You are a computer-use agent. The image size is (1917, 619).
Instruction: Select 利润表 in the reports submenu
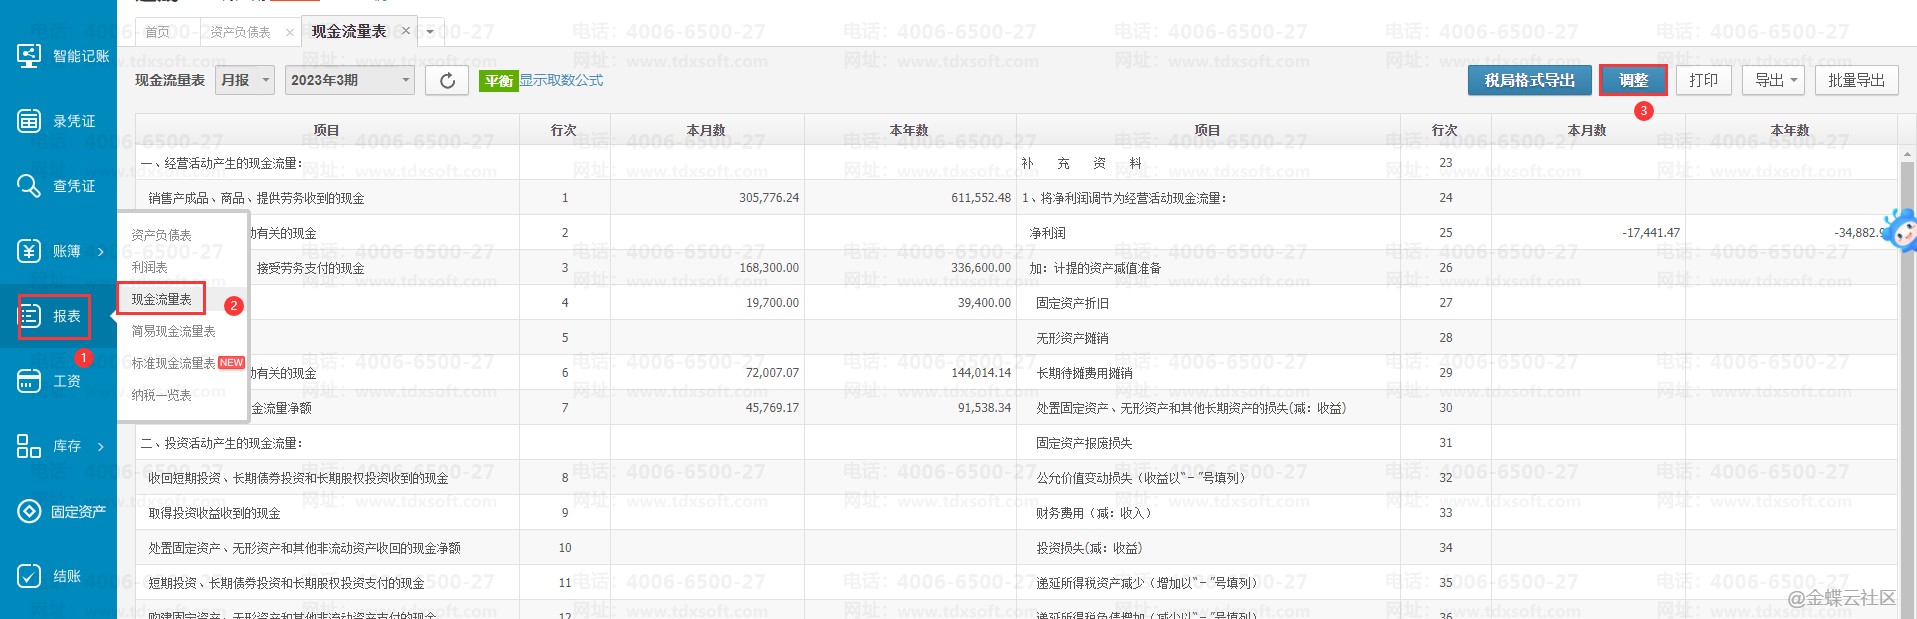150,267
